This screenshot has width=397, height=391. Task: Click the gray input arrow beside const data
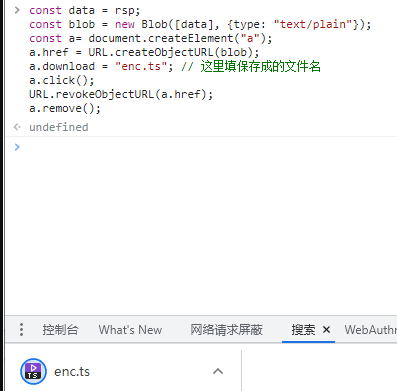pos(17,10)
